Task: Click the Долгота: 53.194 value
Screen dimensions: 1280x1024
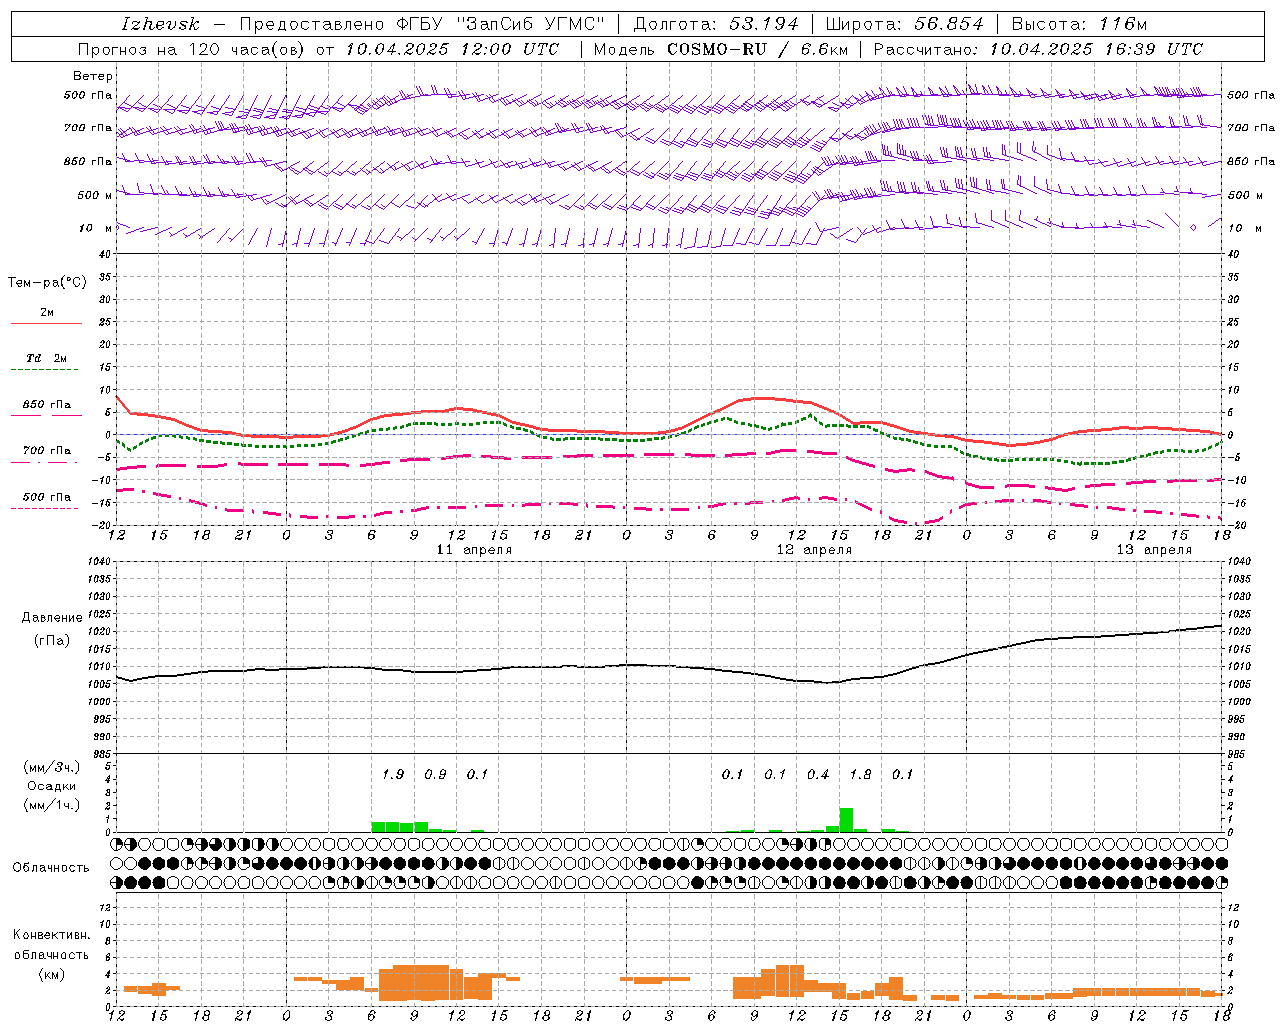Action: [716, 24]
